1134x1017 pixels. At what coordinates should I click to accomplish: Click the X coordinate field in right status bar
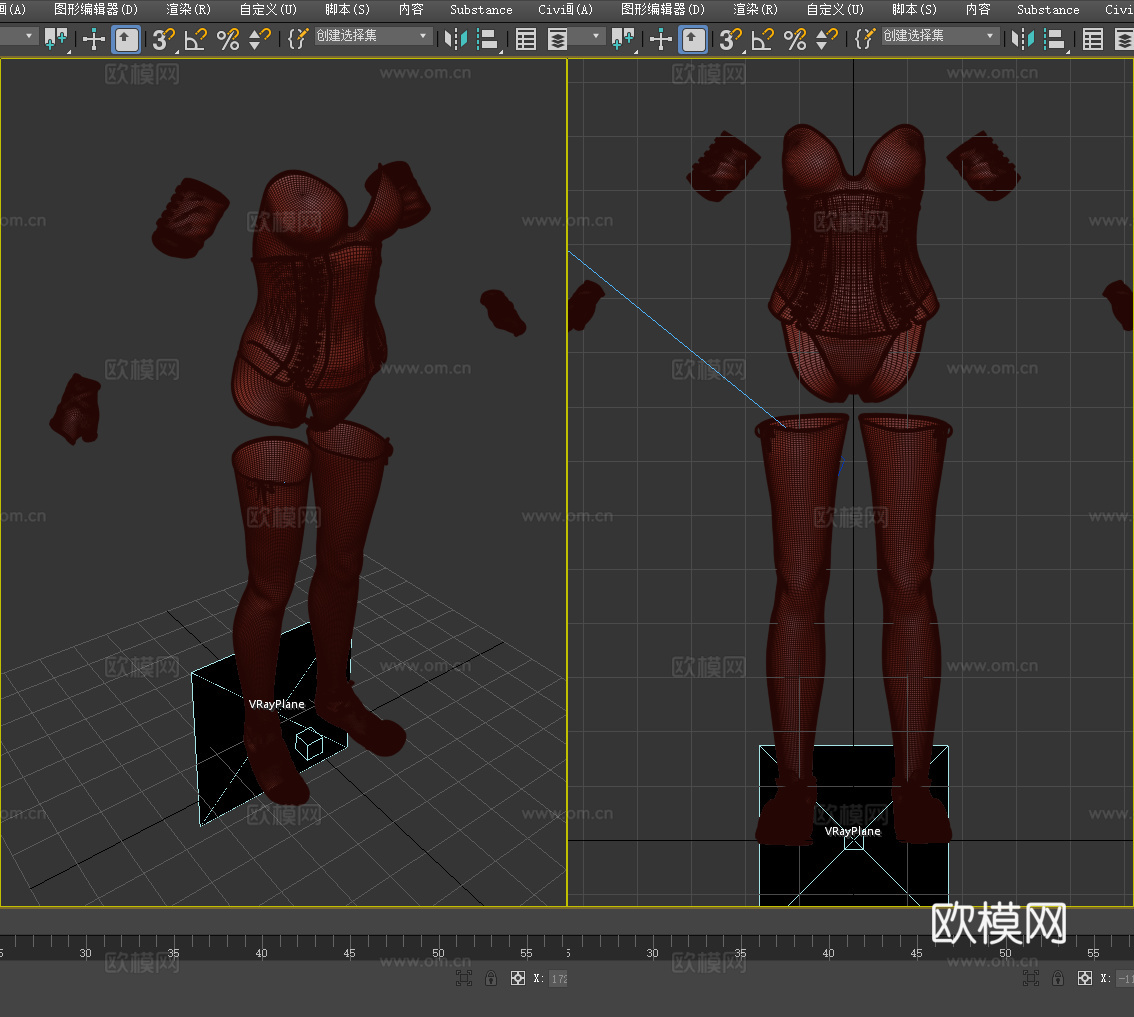pyautogui.click(x=1125, y=979)
